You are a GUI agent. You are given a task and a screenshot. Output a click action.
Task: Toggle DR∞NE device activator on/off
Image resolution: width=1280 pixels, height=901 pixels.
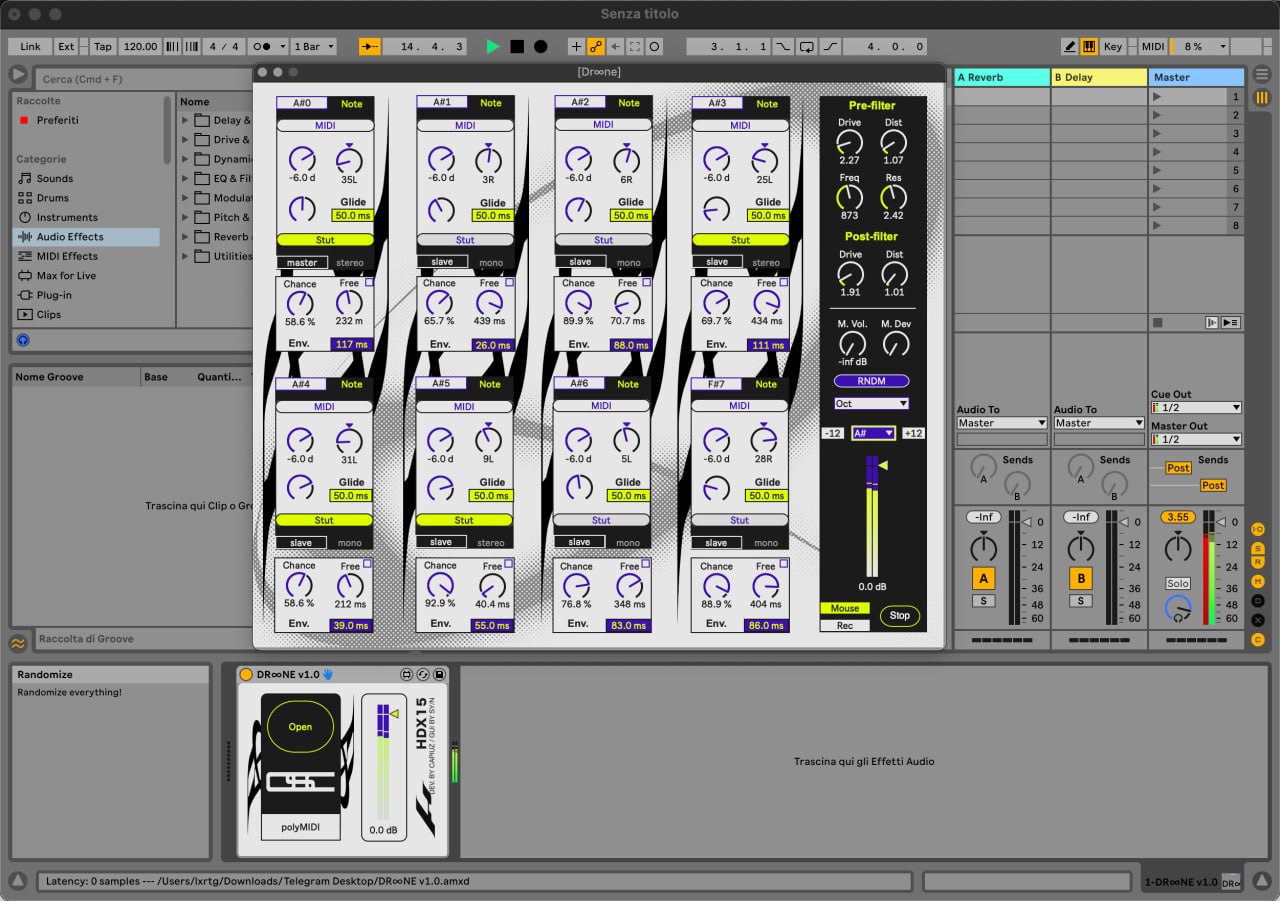click(x=246, y=675)
